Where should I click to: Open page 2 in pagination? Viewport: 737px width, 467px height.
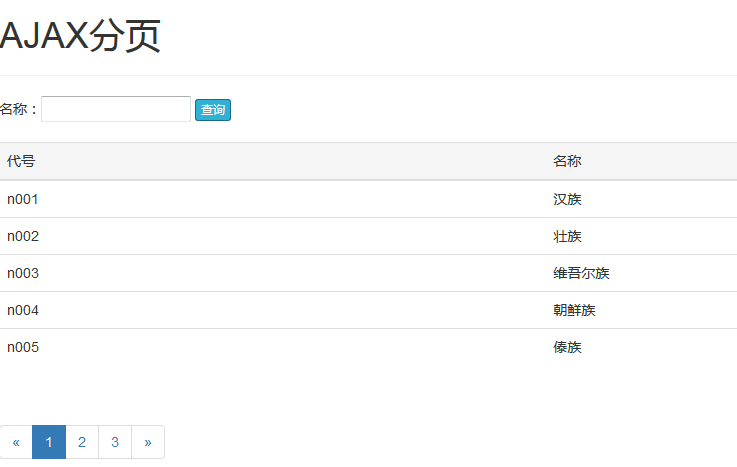82,442
